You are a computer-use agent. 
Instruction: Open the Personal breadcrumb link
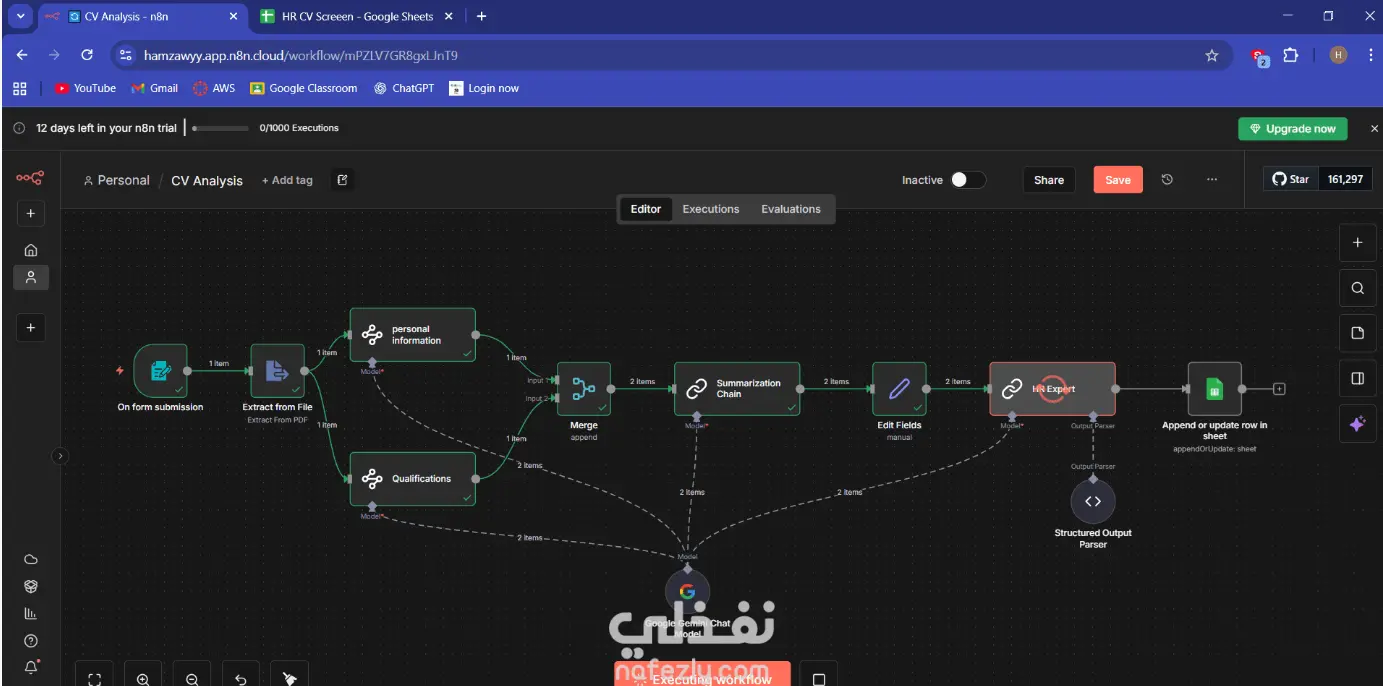coord(117,181)
